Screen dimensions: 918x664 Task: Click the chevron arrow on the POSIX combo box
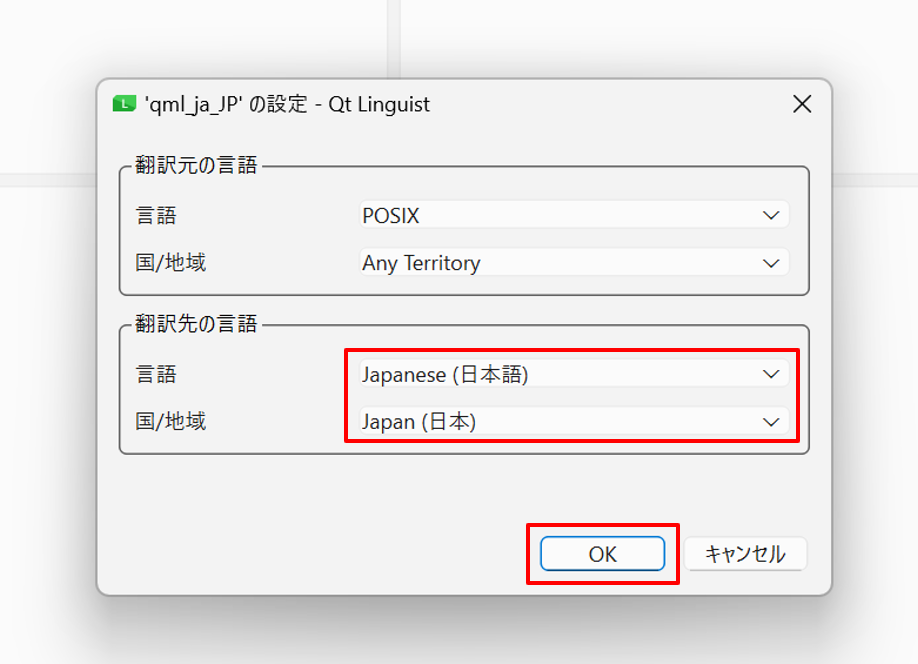point(770,215)
